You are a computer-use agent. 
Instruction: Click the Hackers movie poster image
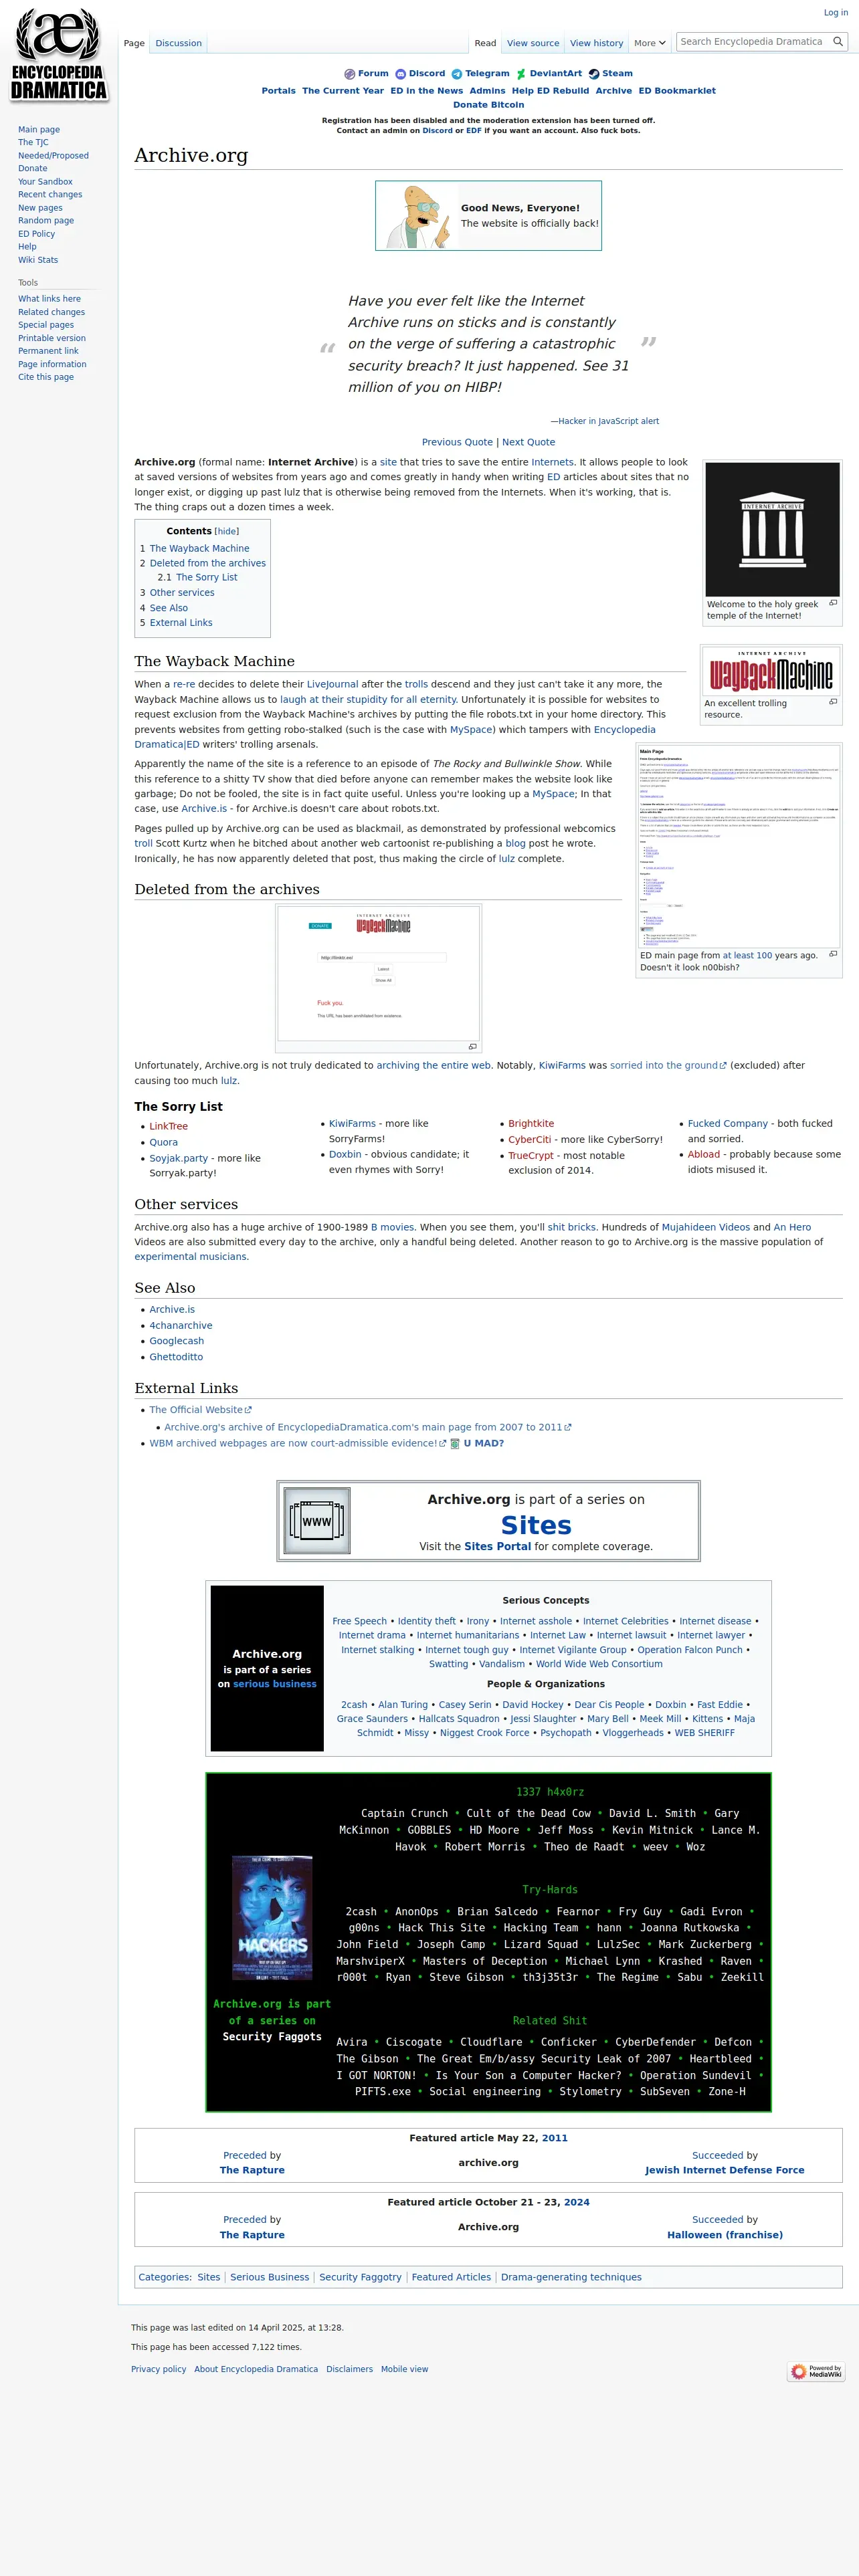[x=272, y=1917]
